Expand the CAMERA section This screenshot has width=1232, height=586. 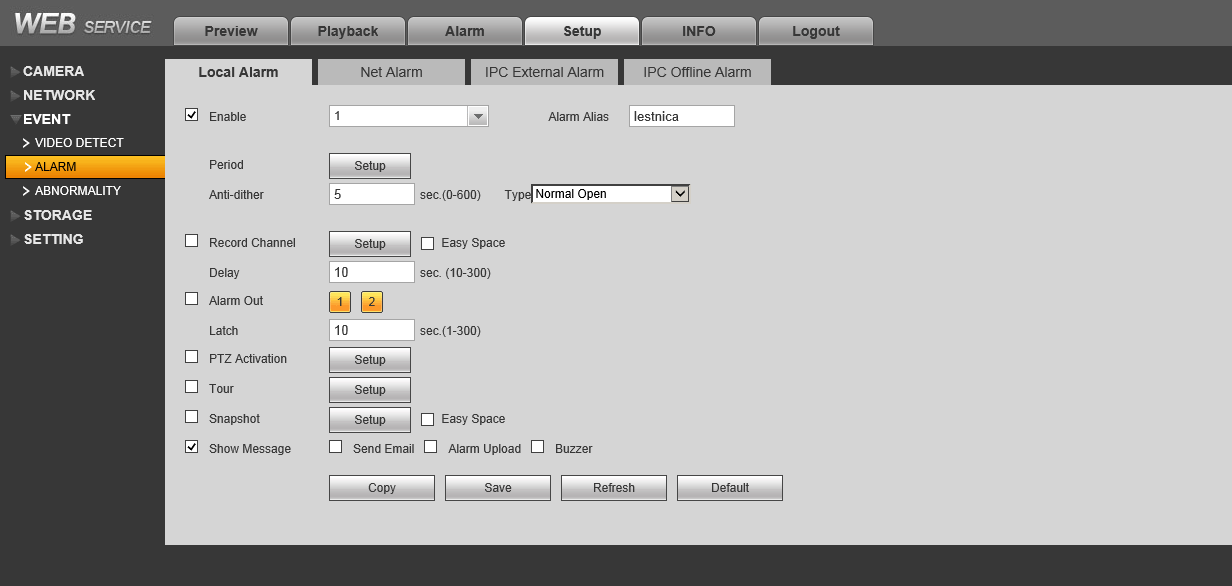53,71
